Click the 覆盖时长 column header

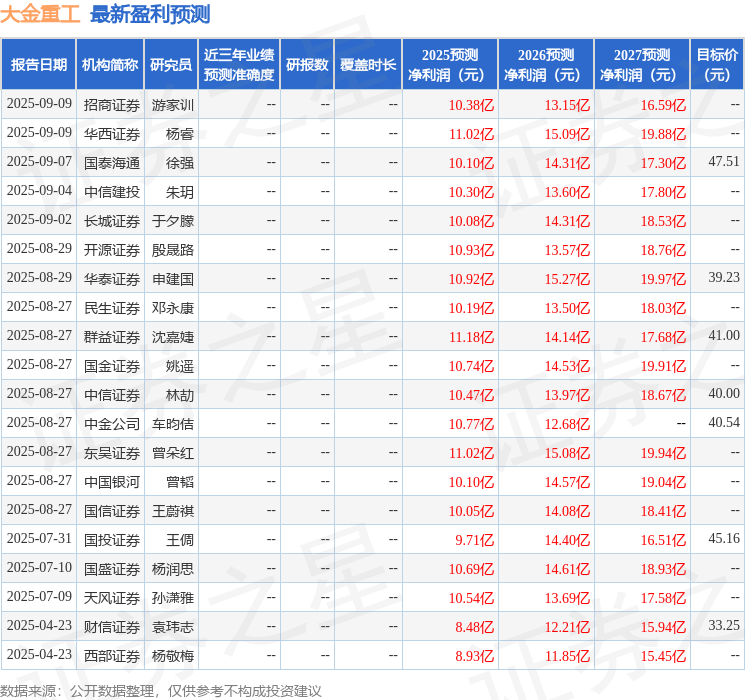[x=368, y=65]
